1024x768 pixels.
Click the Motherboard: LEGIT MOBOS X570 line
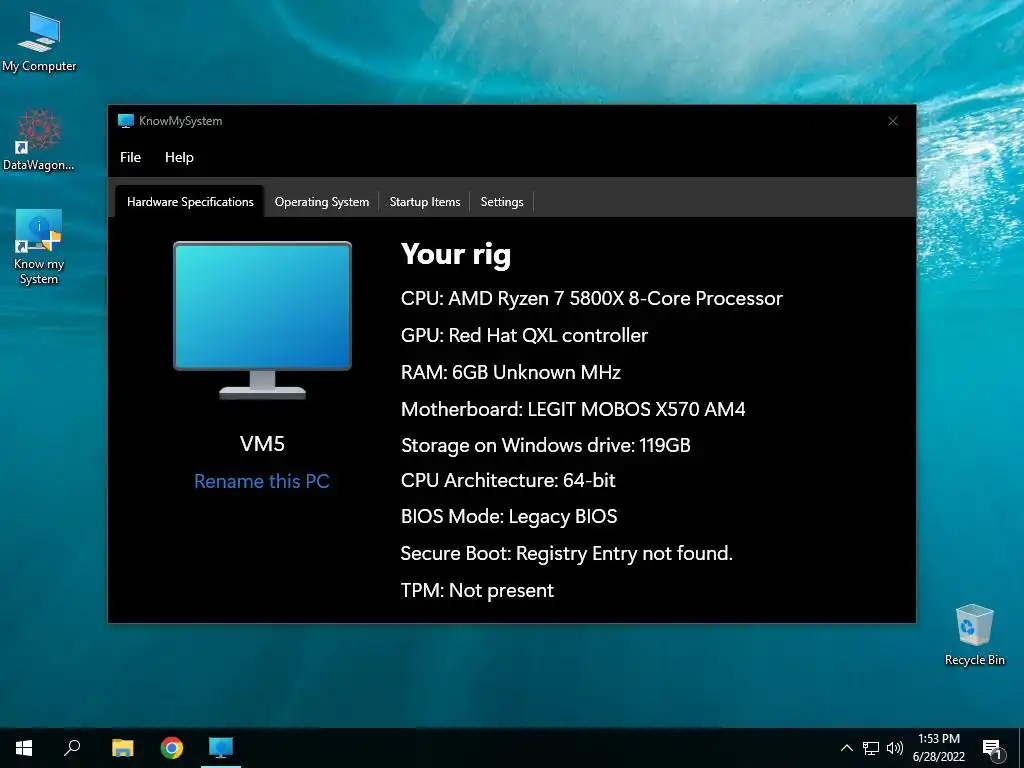[x=573, y=409]
